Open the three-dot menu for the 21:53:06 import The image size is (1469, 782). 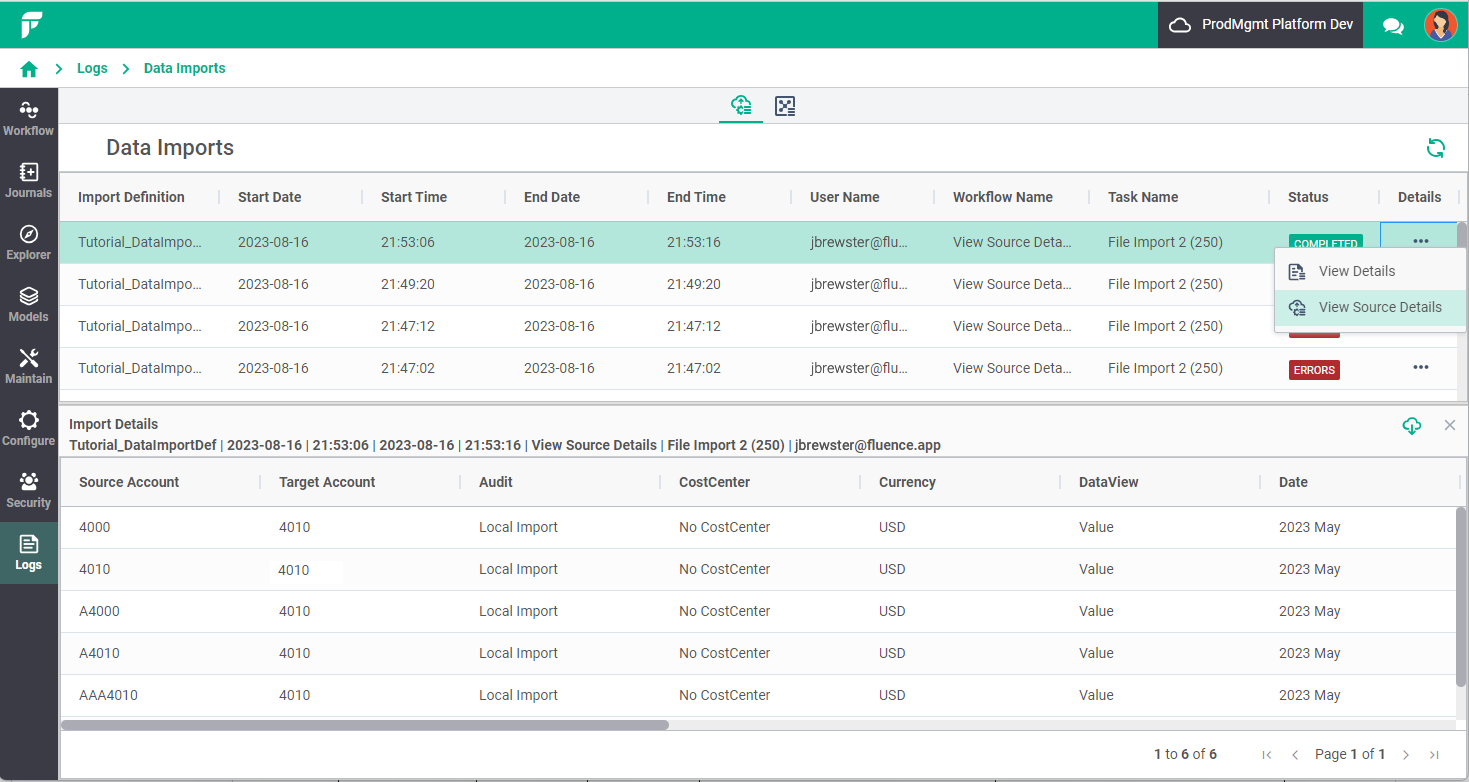(1420, 241)
